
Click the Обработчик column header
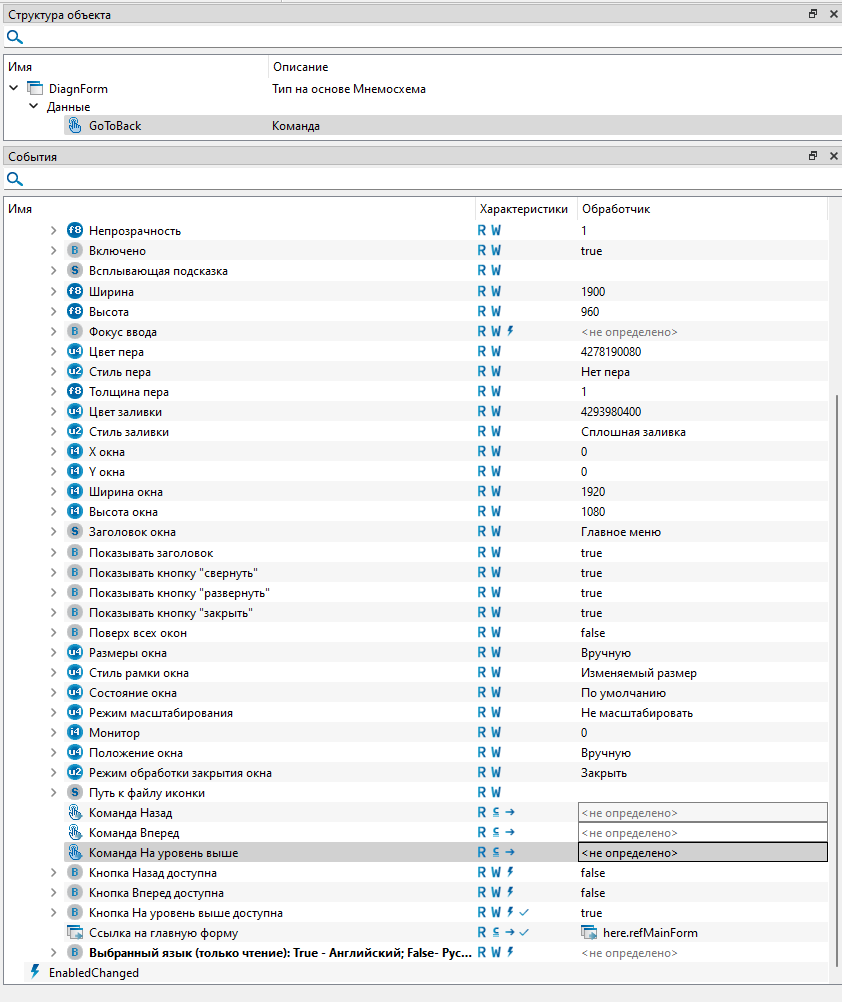pos(616,209)
